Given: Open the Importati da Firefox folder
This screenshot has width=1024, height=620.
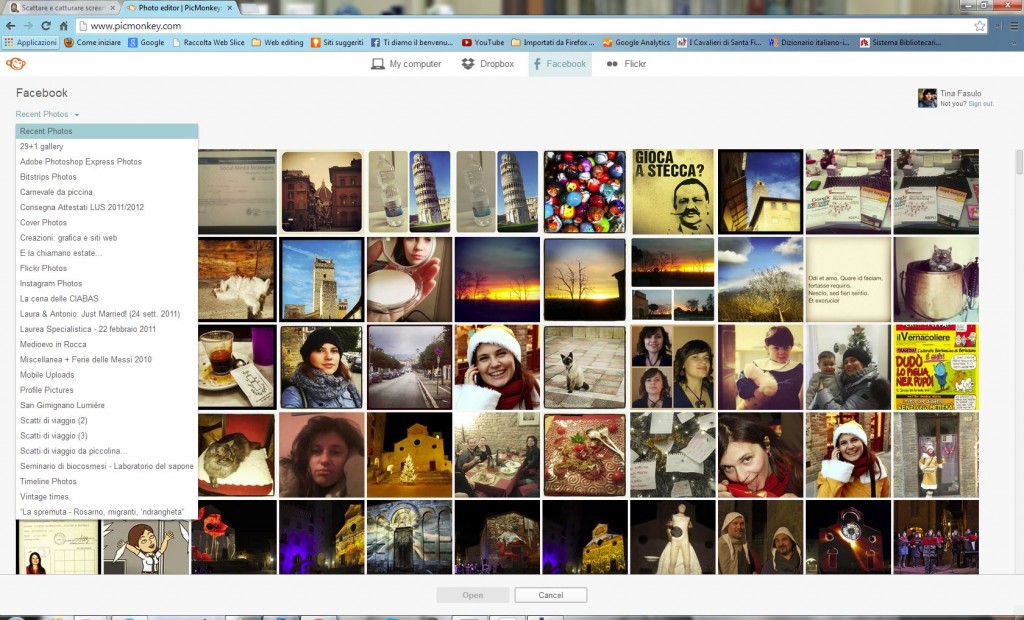Looking at the screenshot, I should point(552,42).
